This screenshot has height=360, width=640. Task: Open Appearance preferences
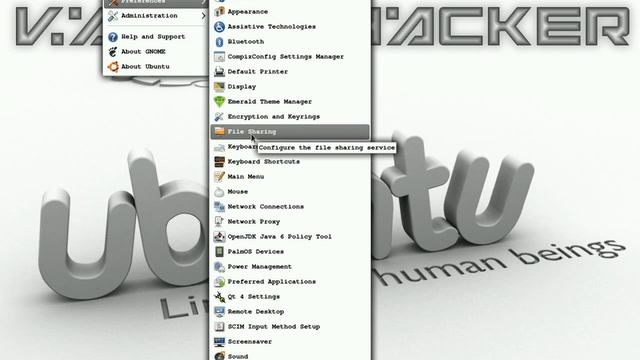(x=290, y=11)
